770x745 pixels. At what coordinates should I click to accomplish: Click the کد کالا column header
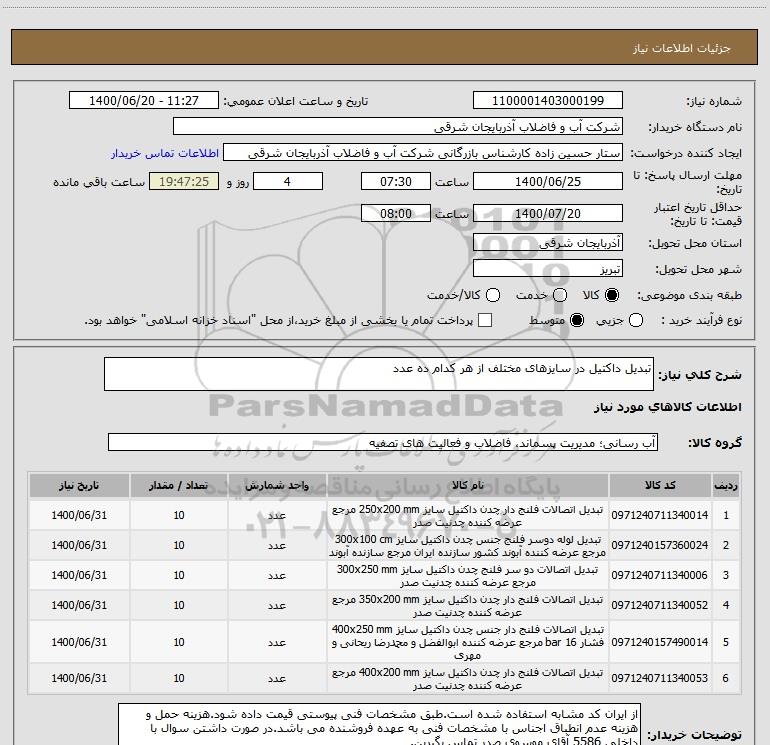tap(660, 486)
